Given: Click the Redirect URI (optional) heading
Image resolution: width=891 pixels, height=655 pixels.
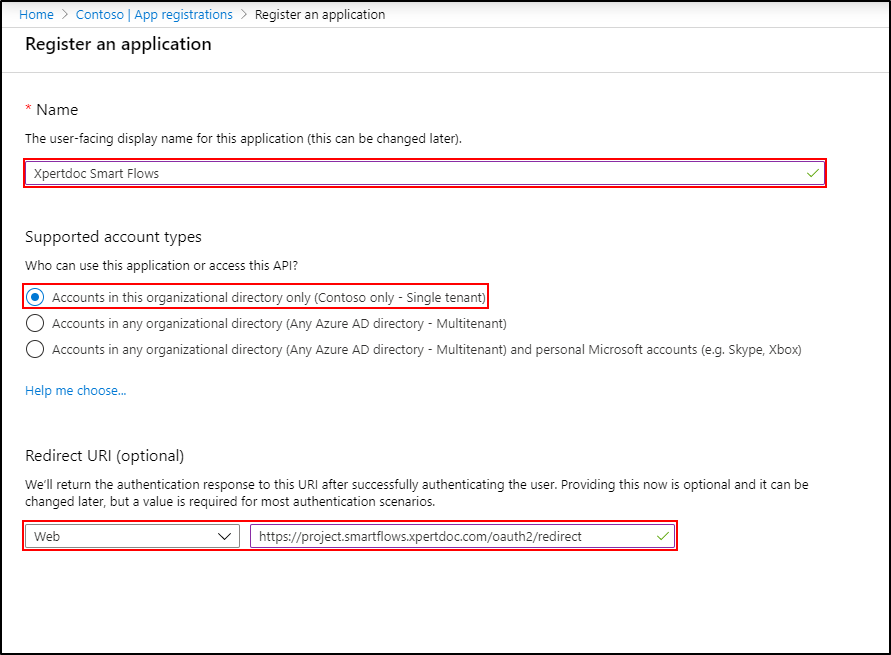Looking at the screenshot, I should point(105,456).
